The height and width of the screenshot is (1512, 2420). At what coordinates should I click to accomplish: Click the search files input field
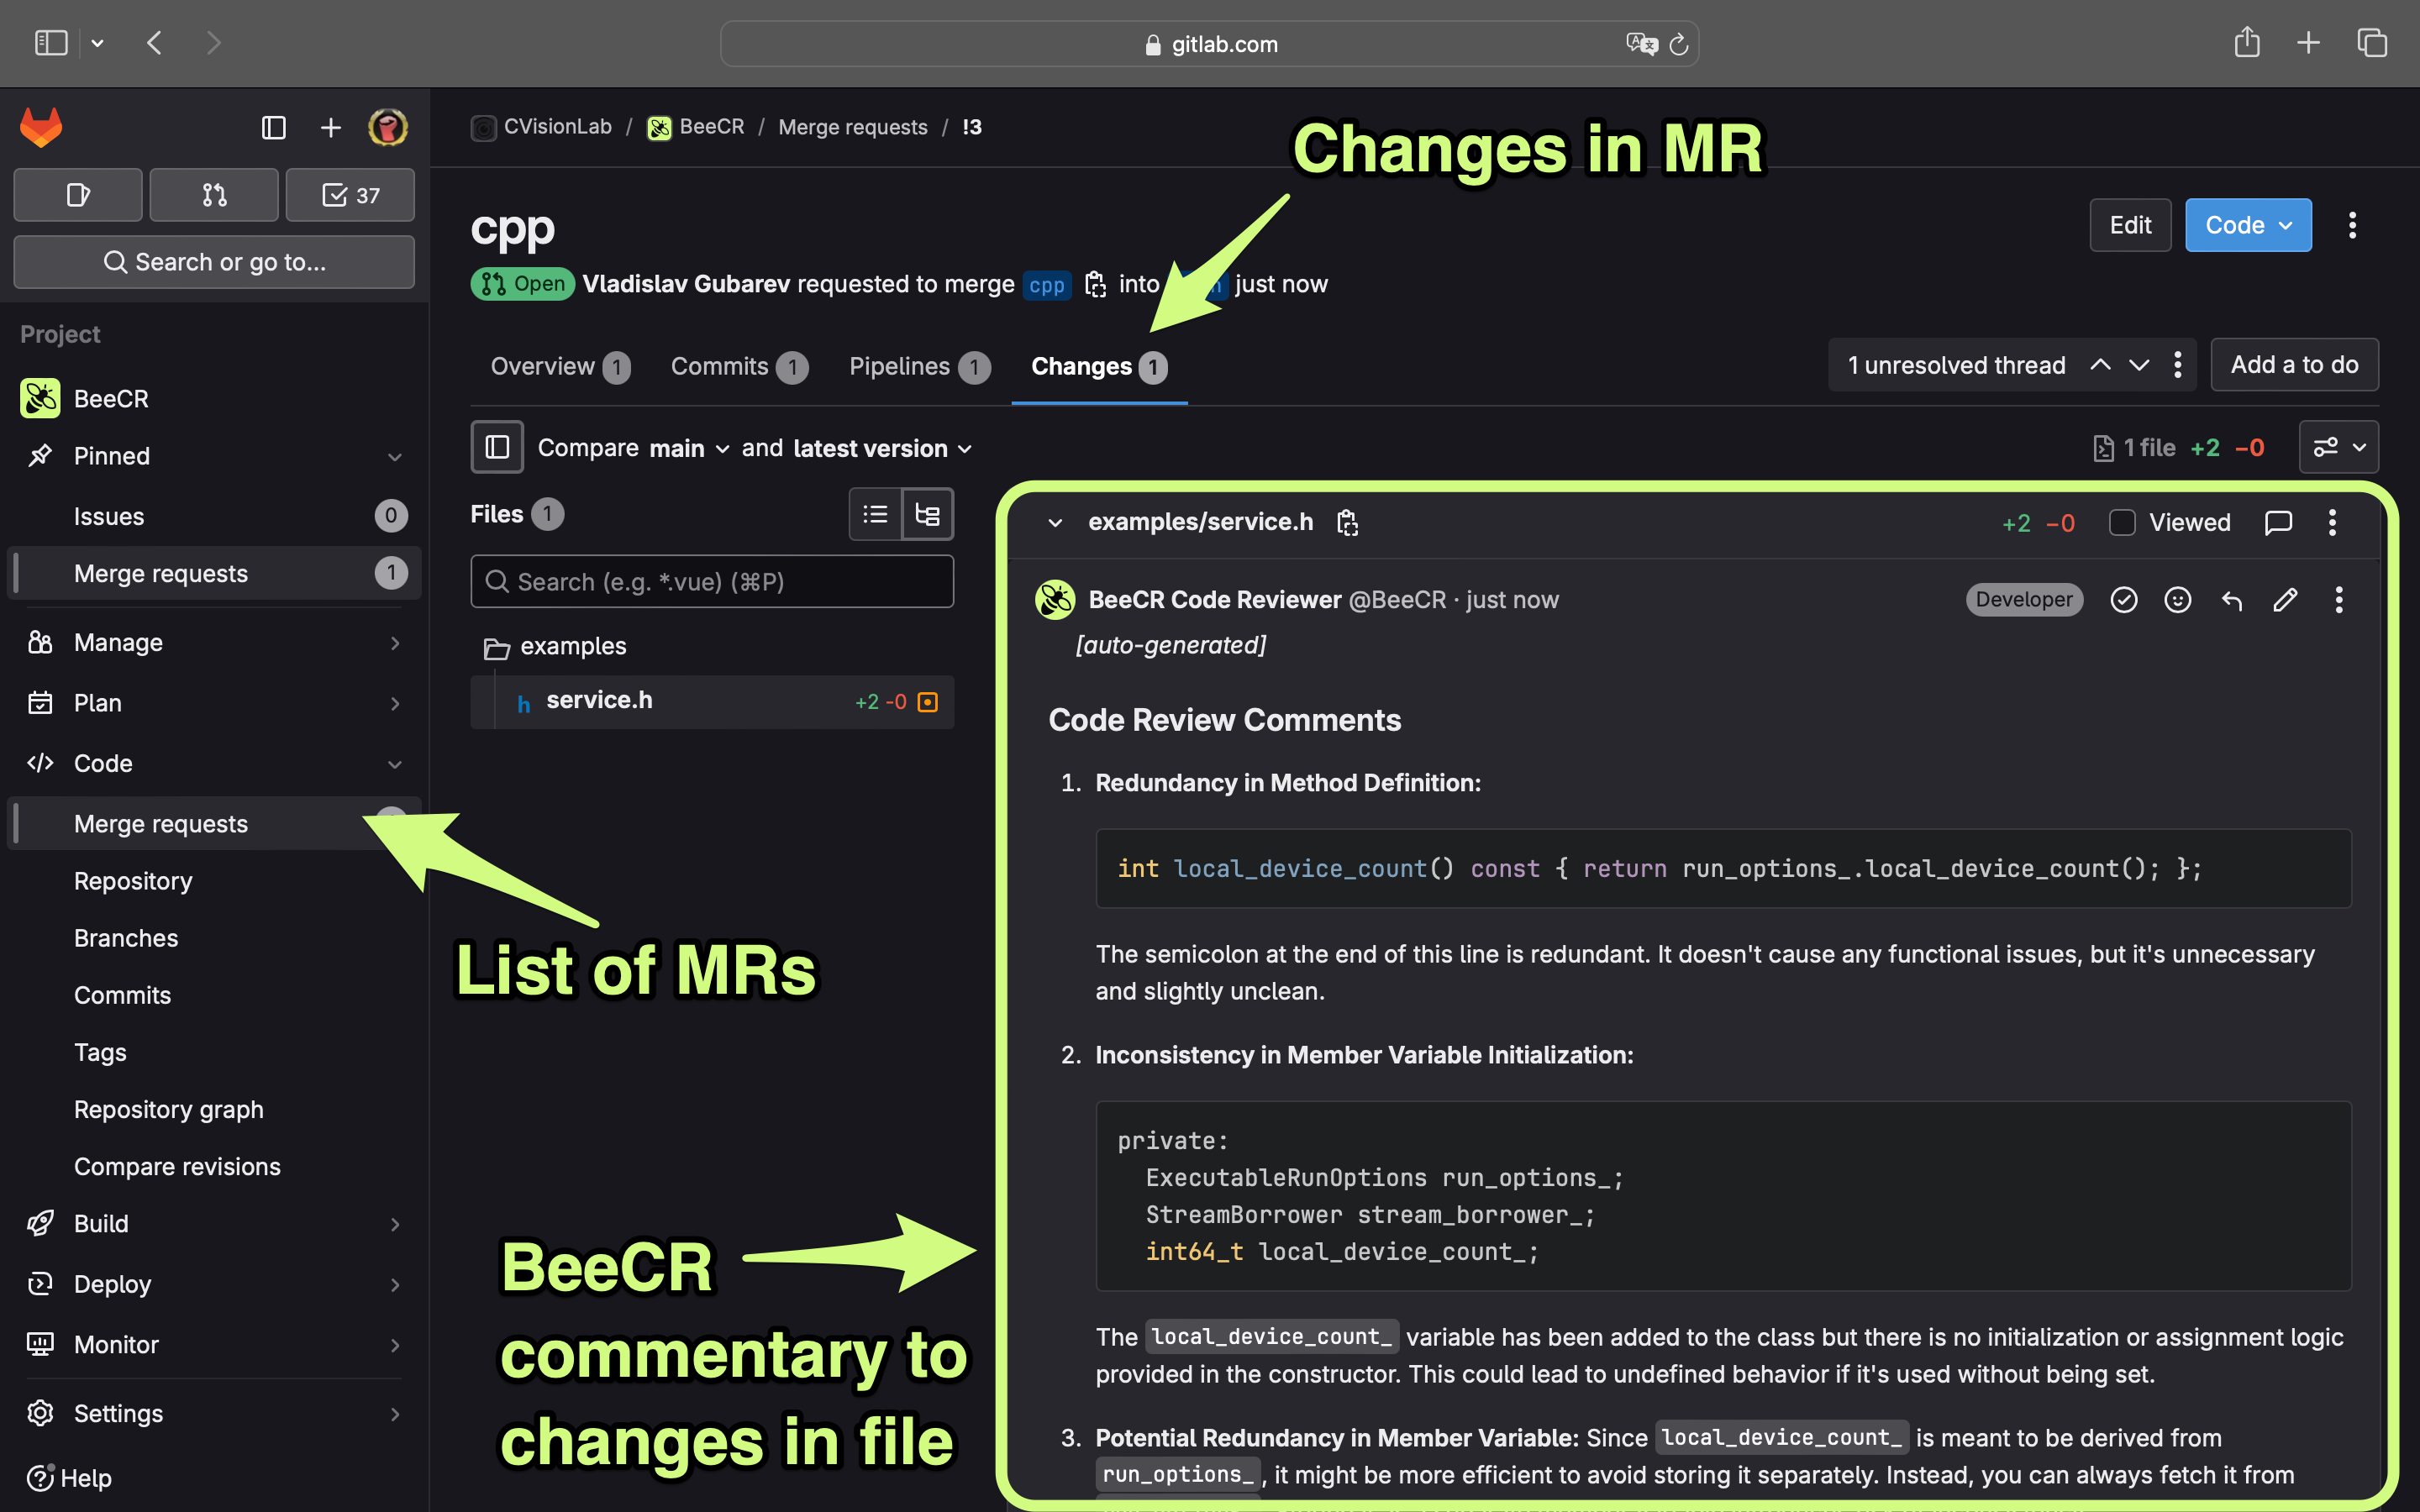pos(713,580)
